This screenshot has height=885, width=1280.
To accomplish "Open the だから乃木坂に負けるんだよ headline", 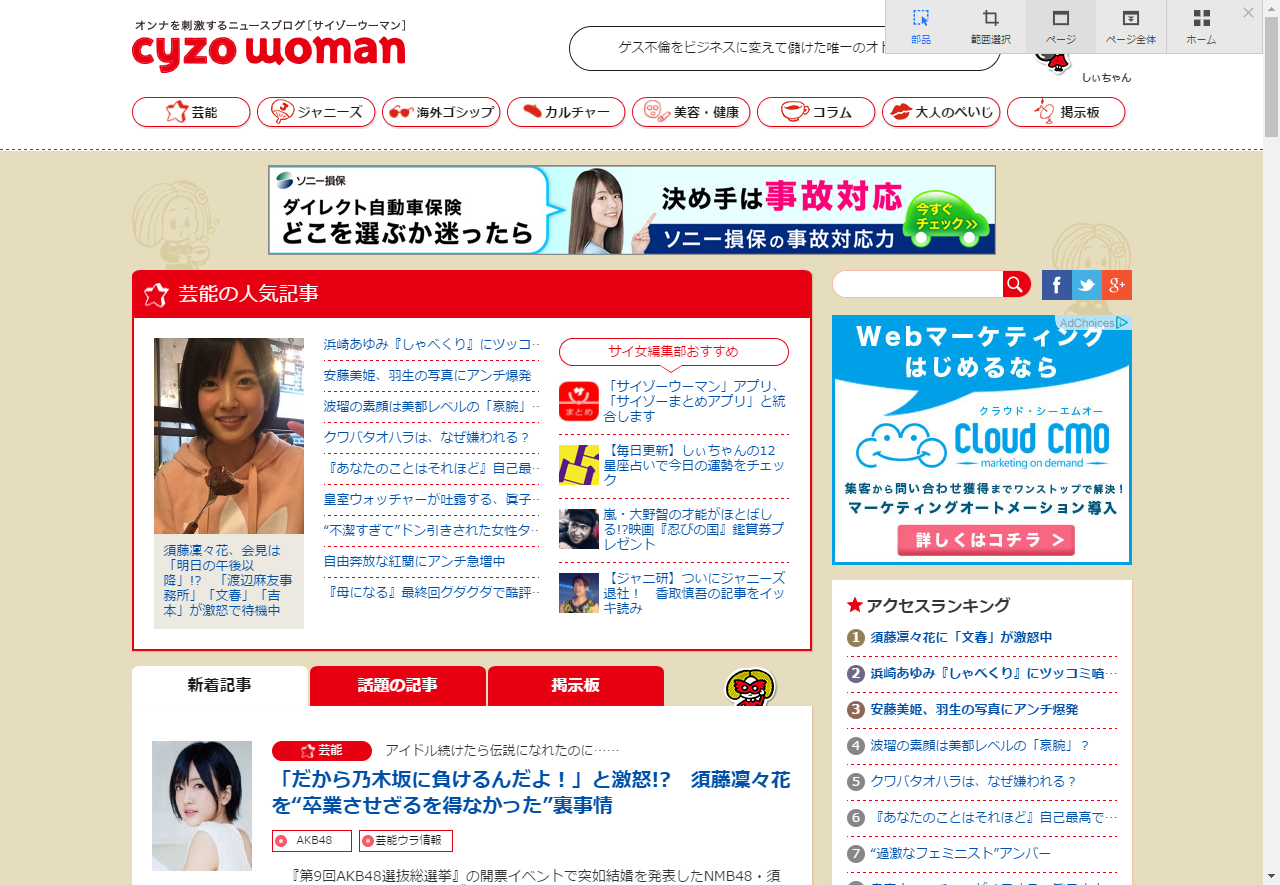I will 531,792.
